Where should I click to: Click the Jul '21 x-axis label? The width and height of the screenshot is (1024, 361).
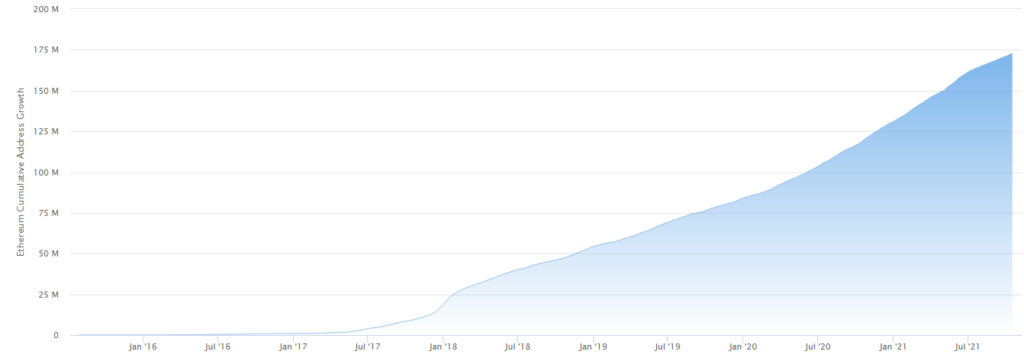click(x=967, y=347)
